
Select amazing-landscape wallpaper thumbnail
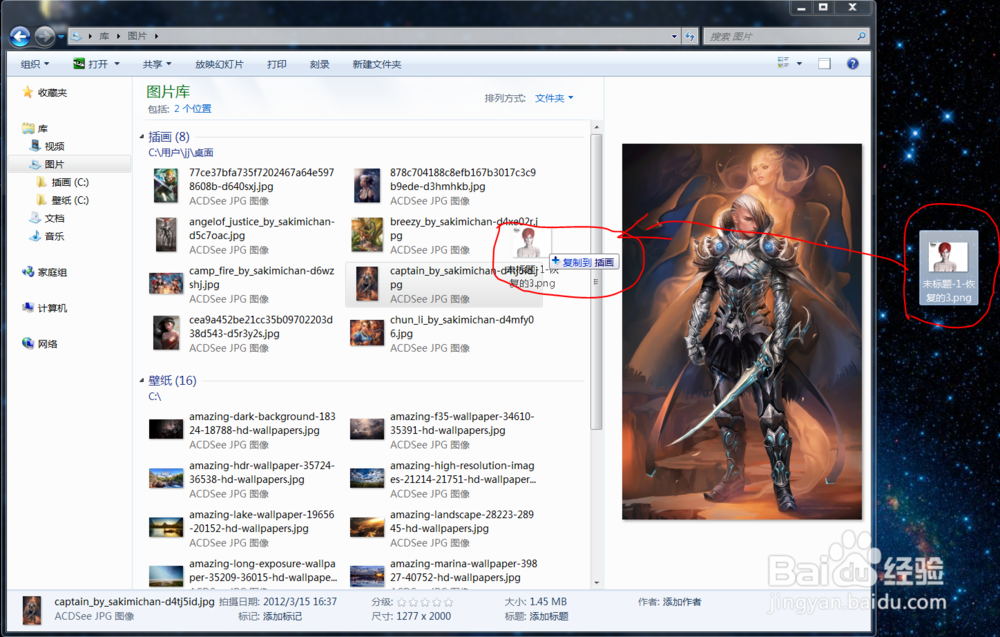(367, 527)
